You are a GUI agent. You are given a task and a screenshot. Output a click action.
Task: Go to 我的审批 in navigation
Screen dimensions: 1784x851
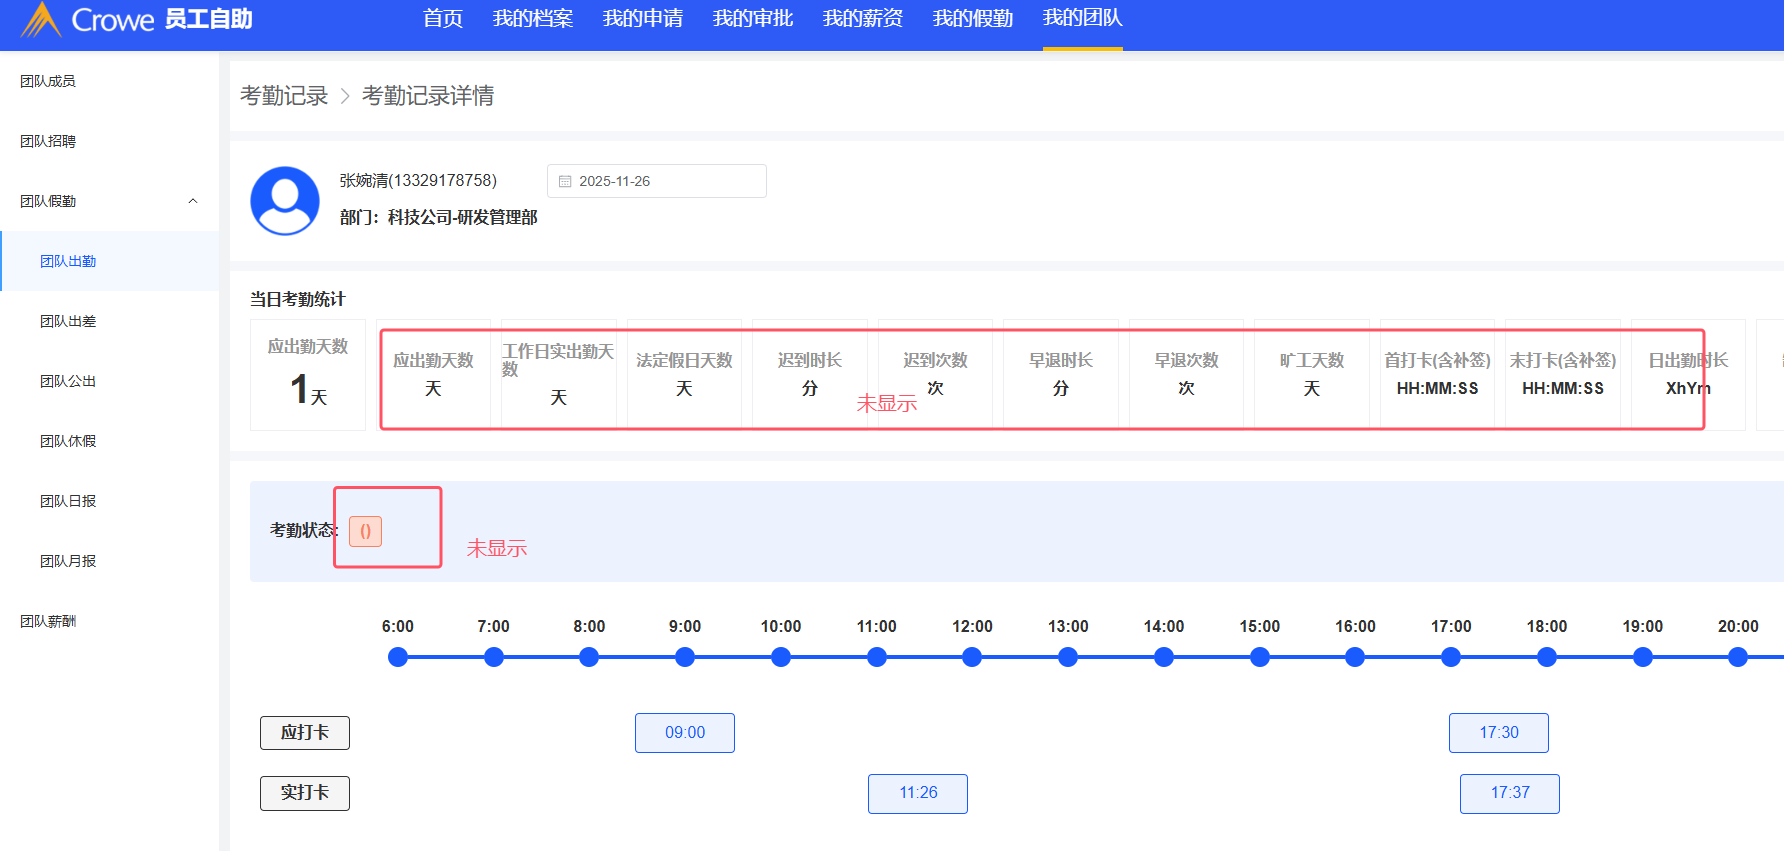(752, 19)
